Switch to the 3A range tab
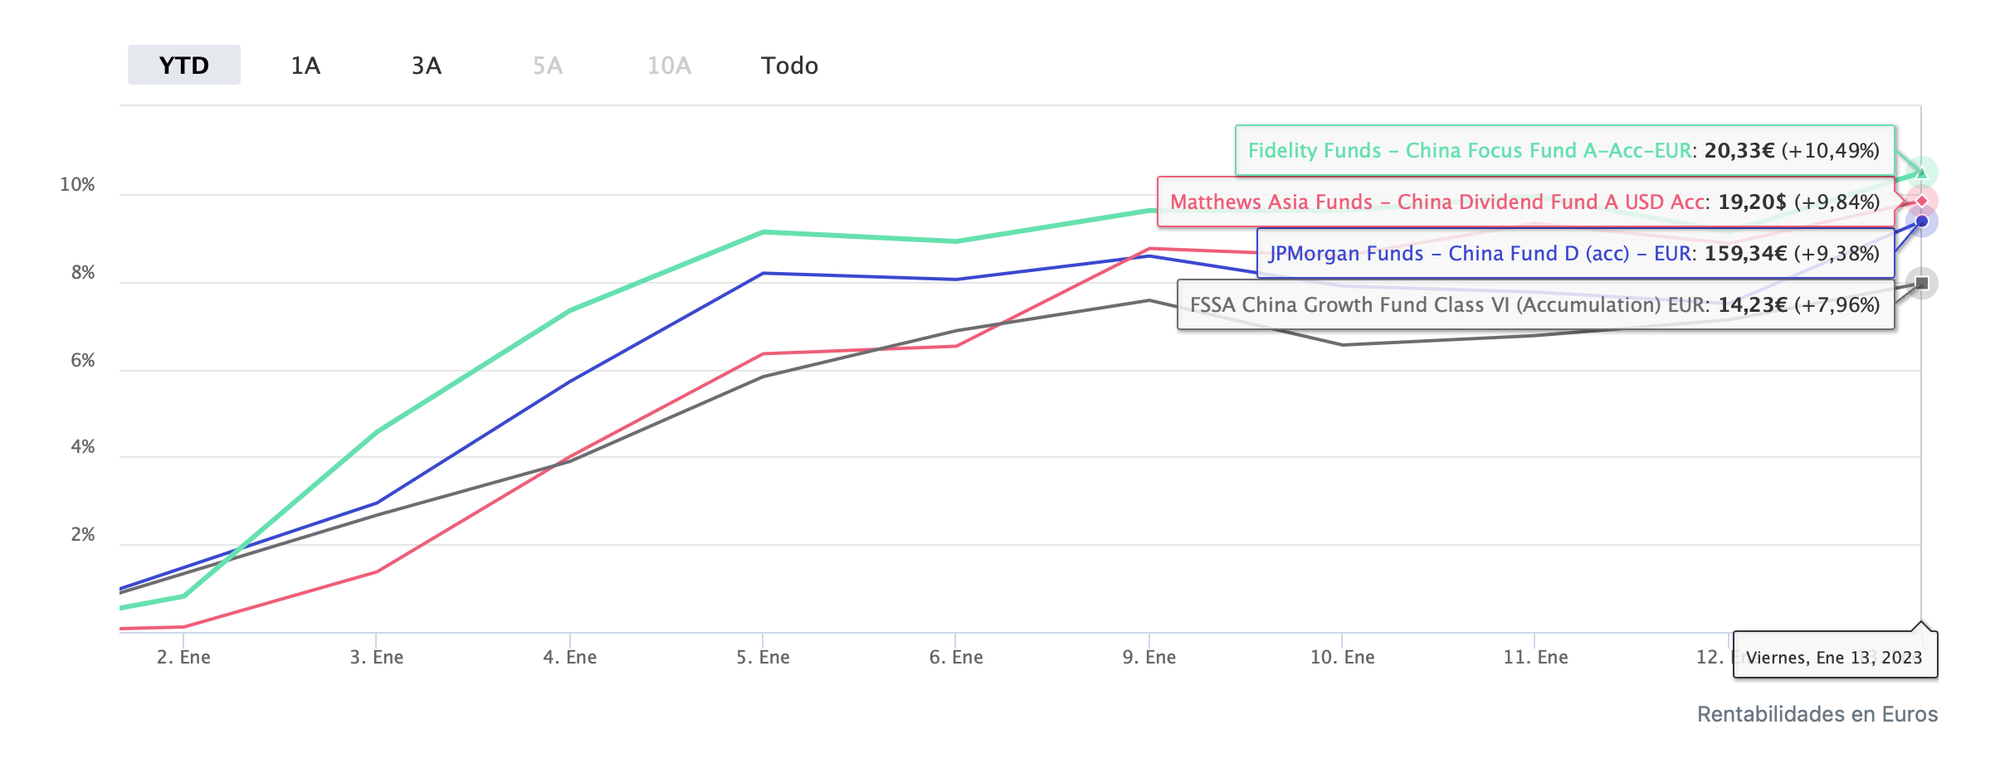This screenshot has width=2000, height=773. coord(426,66)
